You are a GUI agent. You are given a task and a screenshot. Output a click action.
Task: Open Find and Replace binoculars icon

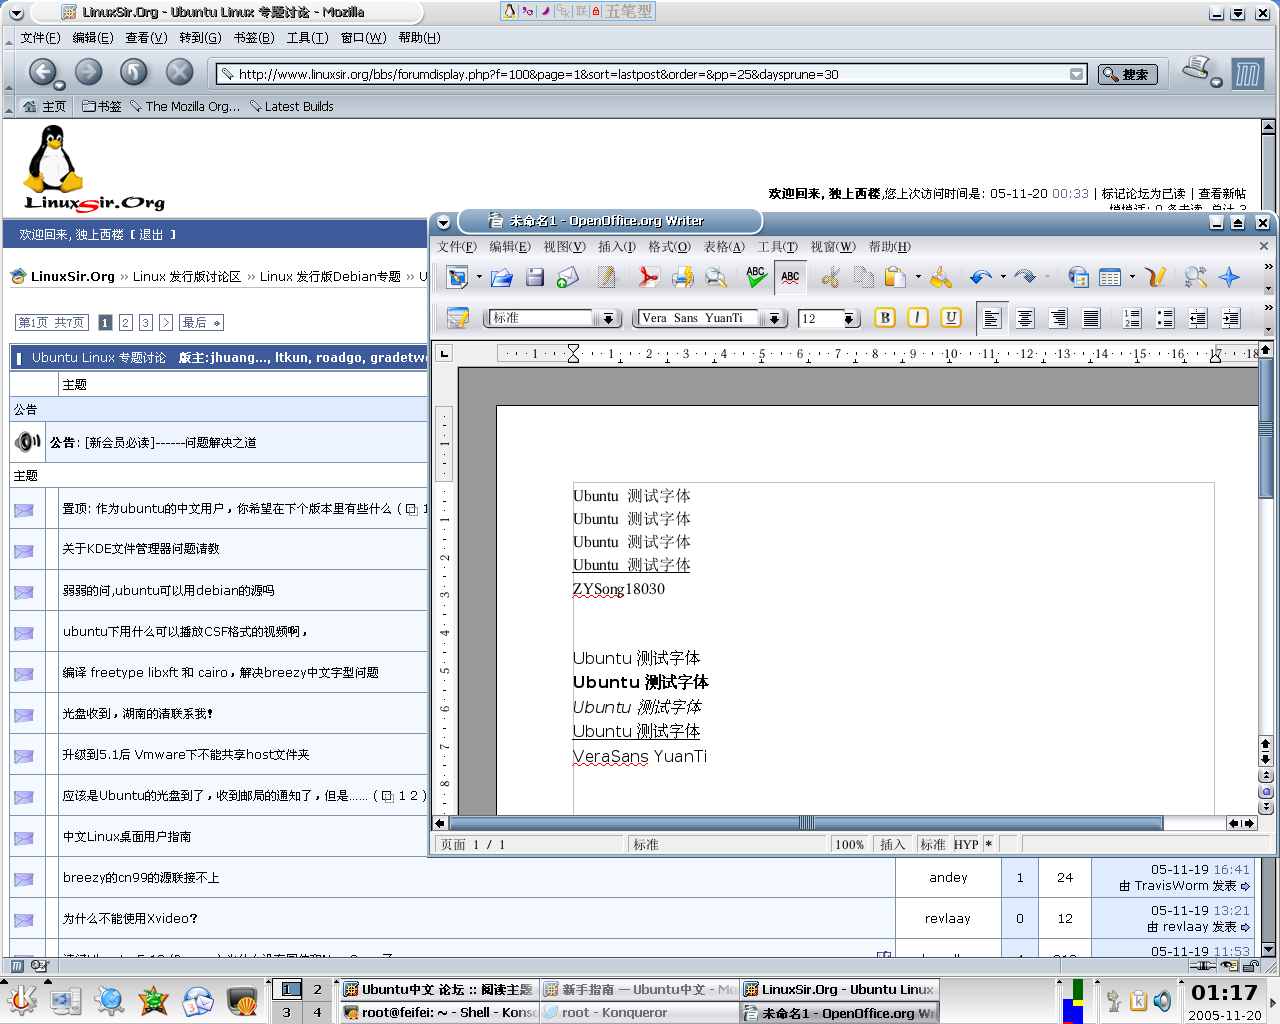[1195, 277]
